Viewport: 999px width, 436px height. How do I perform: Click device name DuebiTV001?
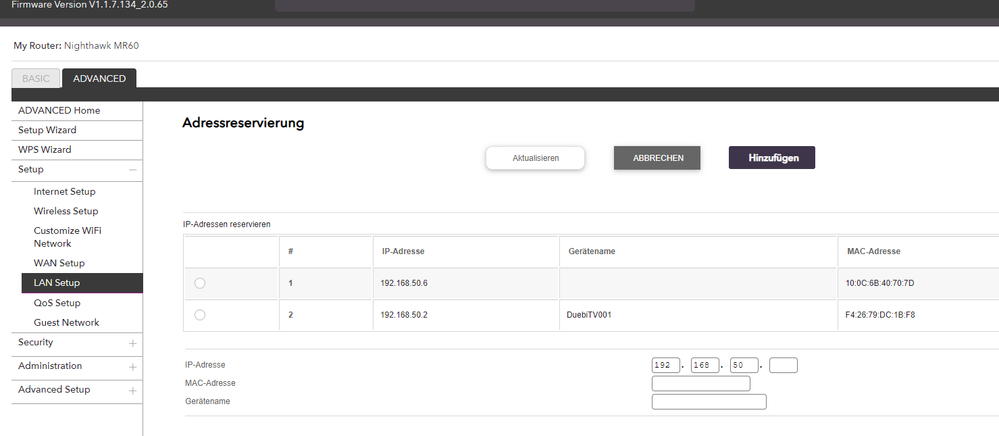point(589,315)
